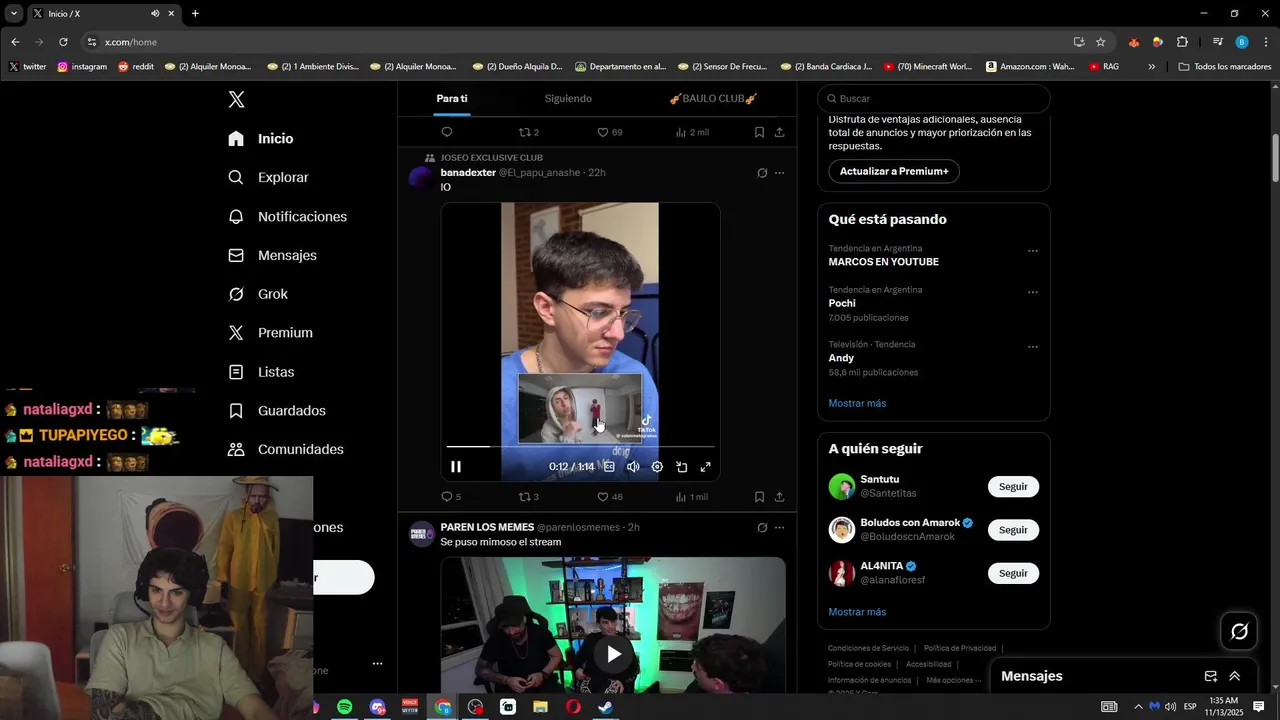Viewport: 1280px width, 720px height.
Task: Open the MARCOS EN YOUTUBE trend
Action: [884, 262]
